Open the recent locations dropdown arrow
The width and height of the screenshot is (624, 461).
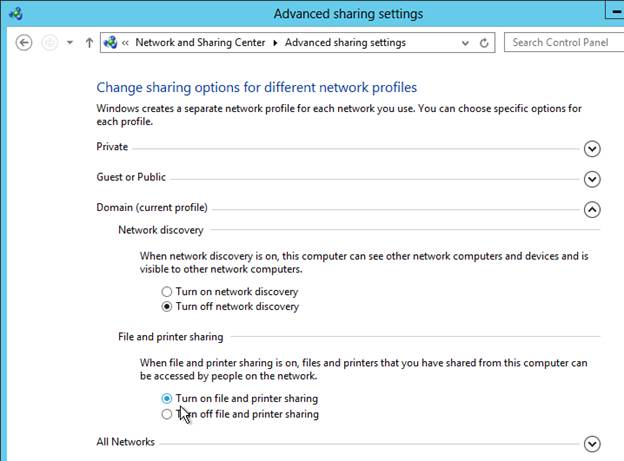pyautogui.click(x=70, y=43)
